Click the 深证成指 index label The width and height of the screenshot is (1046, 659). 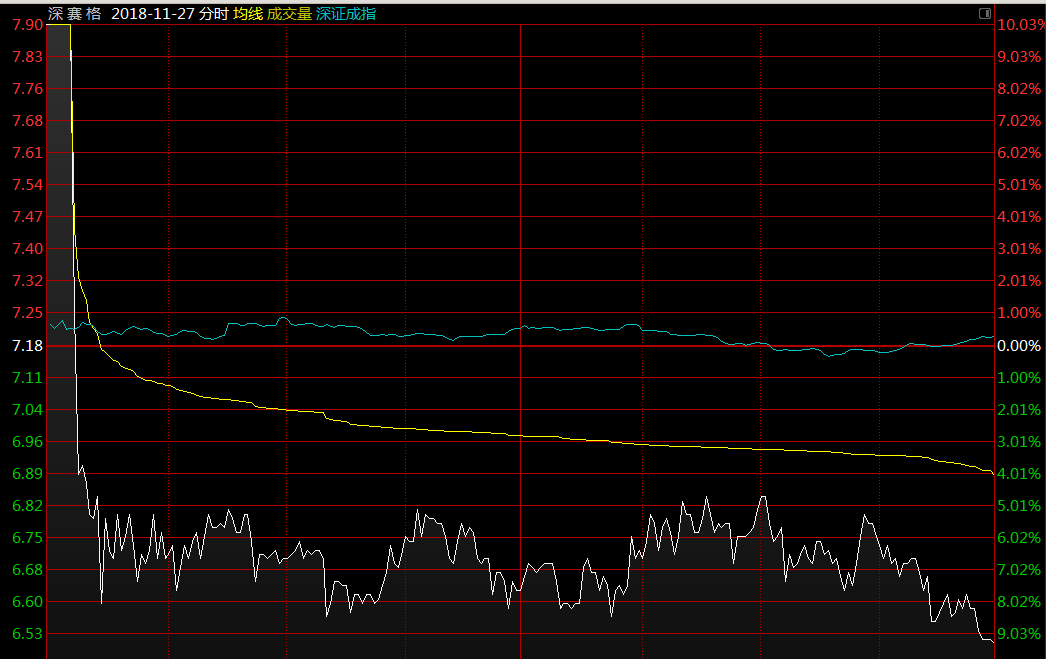pyautogui.click(x=346, y=14)
